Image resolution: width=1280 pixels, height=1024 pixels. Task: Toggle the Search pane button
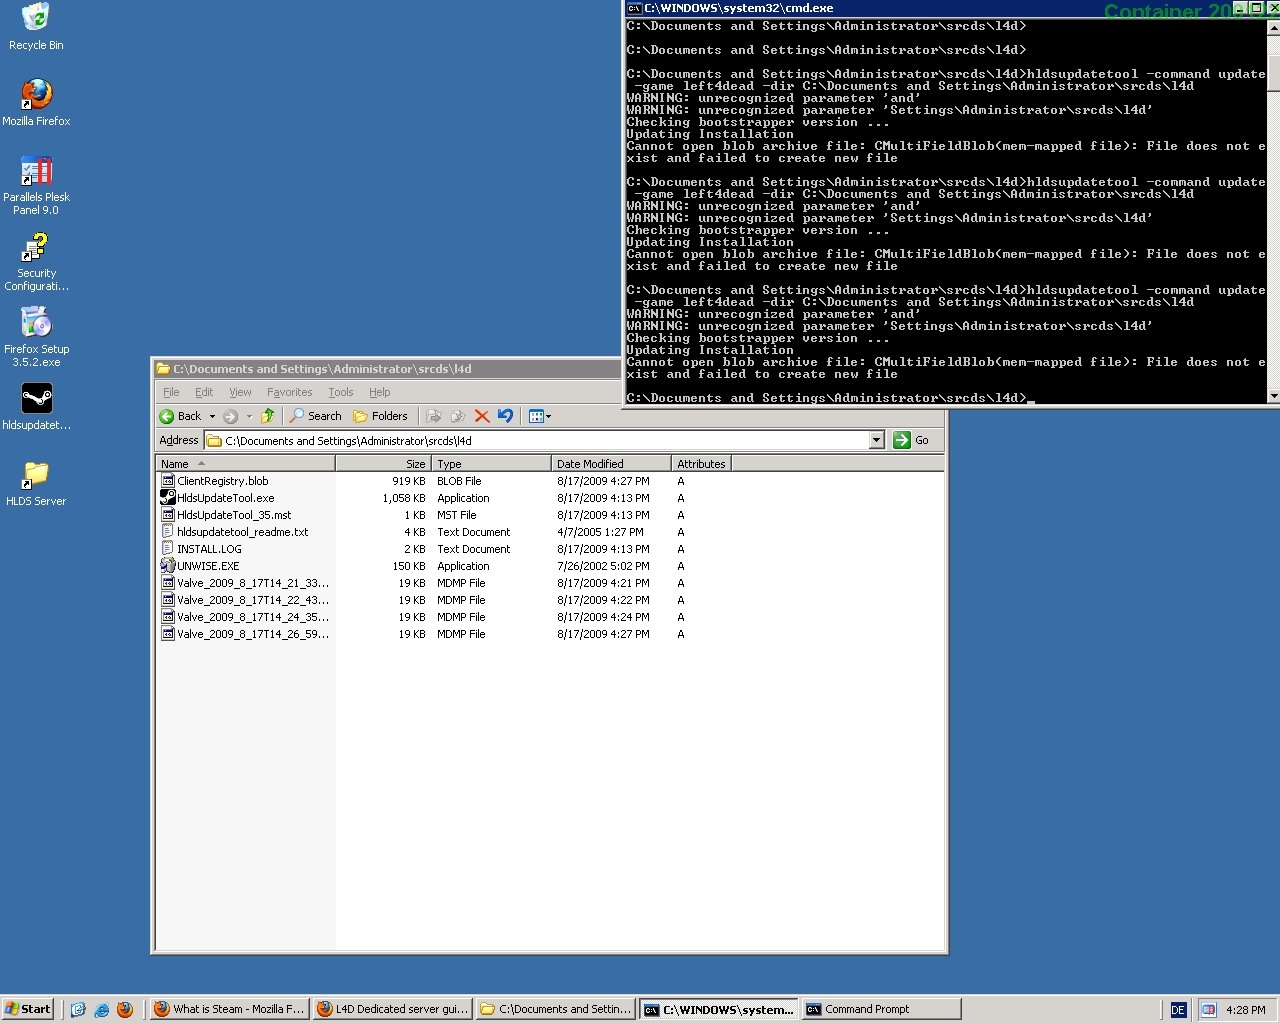[x=315, y=416]
